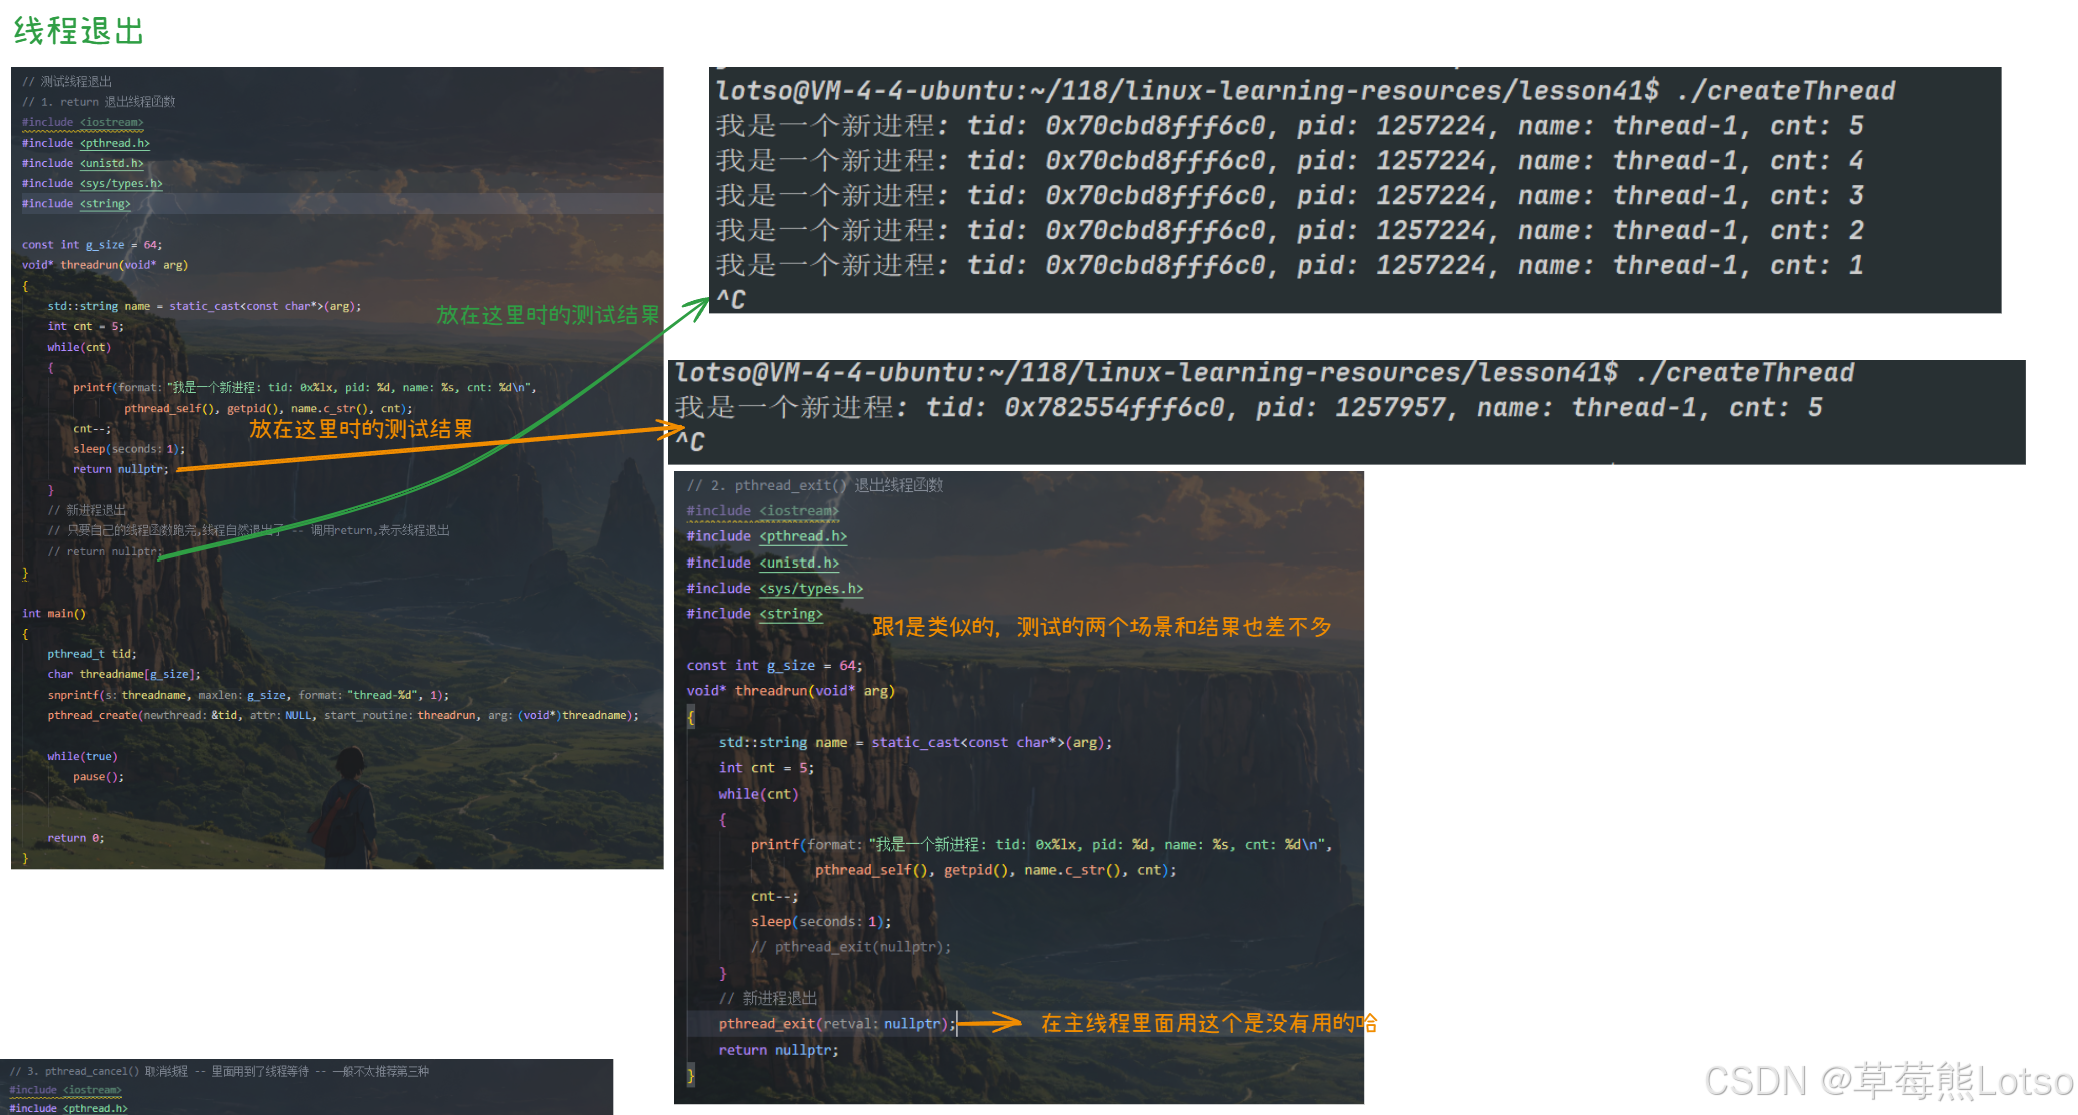Click 'int main()' in the left code
The height and width of the screenshot is (1115, 2078).
point(54,614)
